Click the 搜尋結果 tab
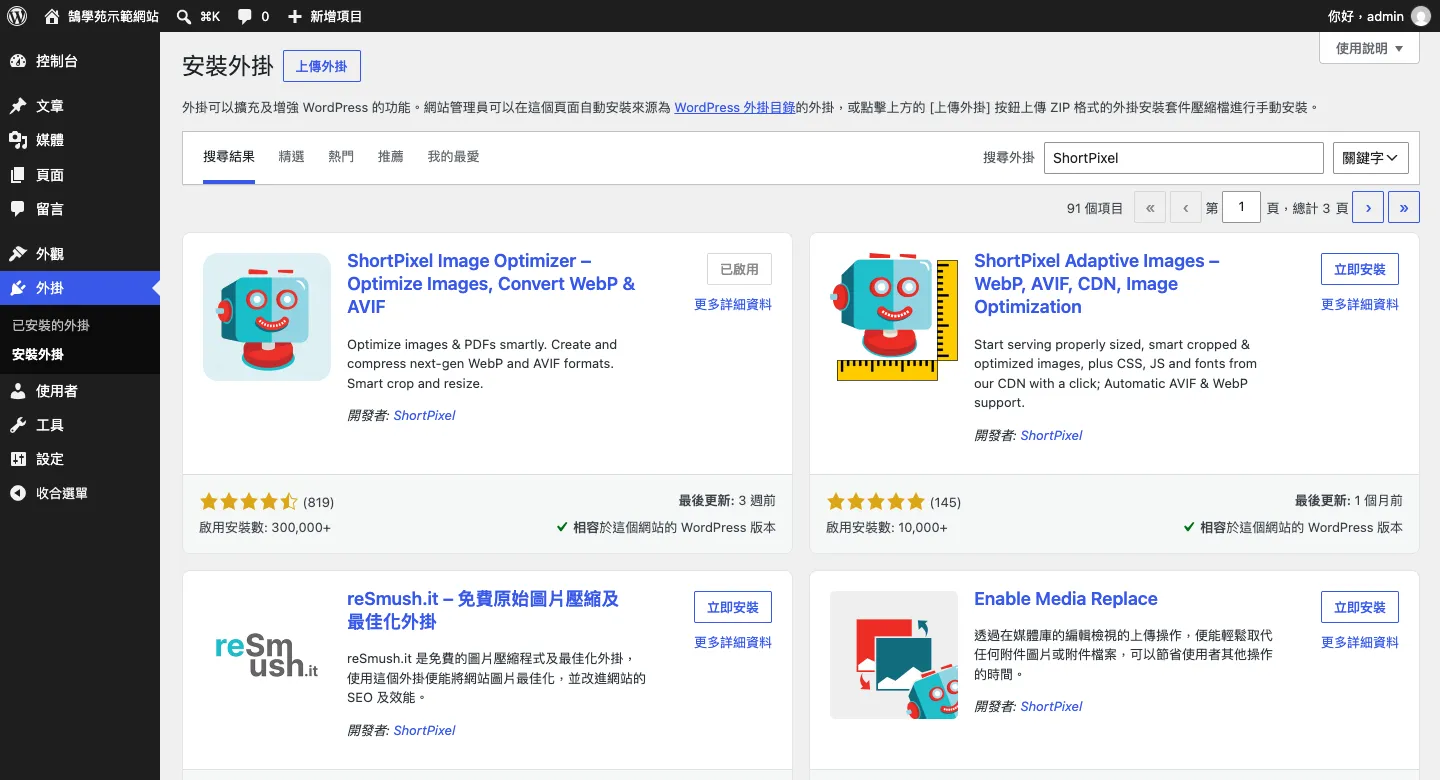The height and width of the screenshot is (780, 1440). (x=229, y=157)
